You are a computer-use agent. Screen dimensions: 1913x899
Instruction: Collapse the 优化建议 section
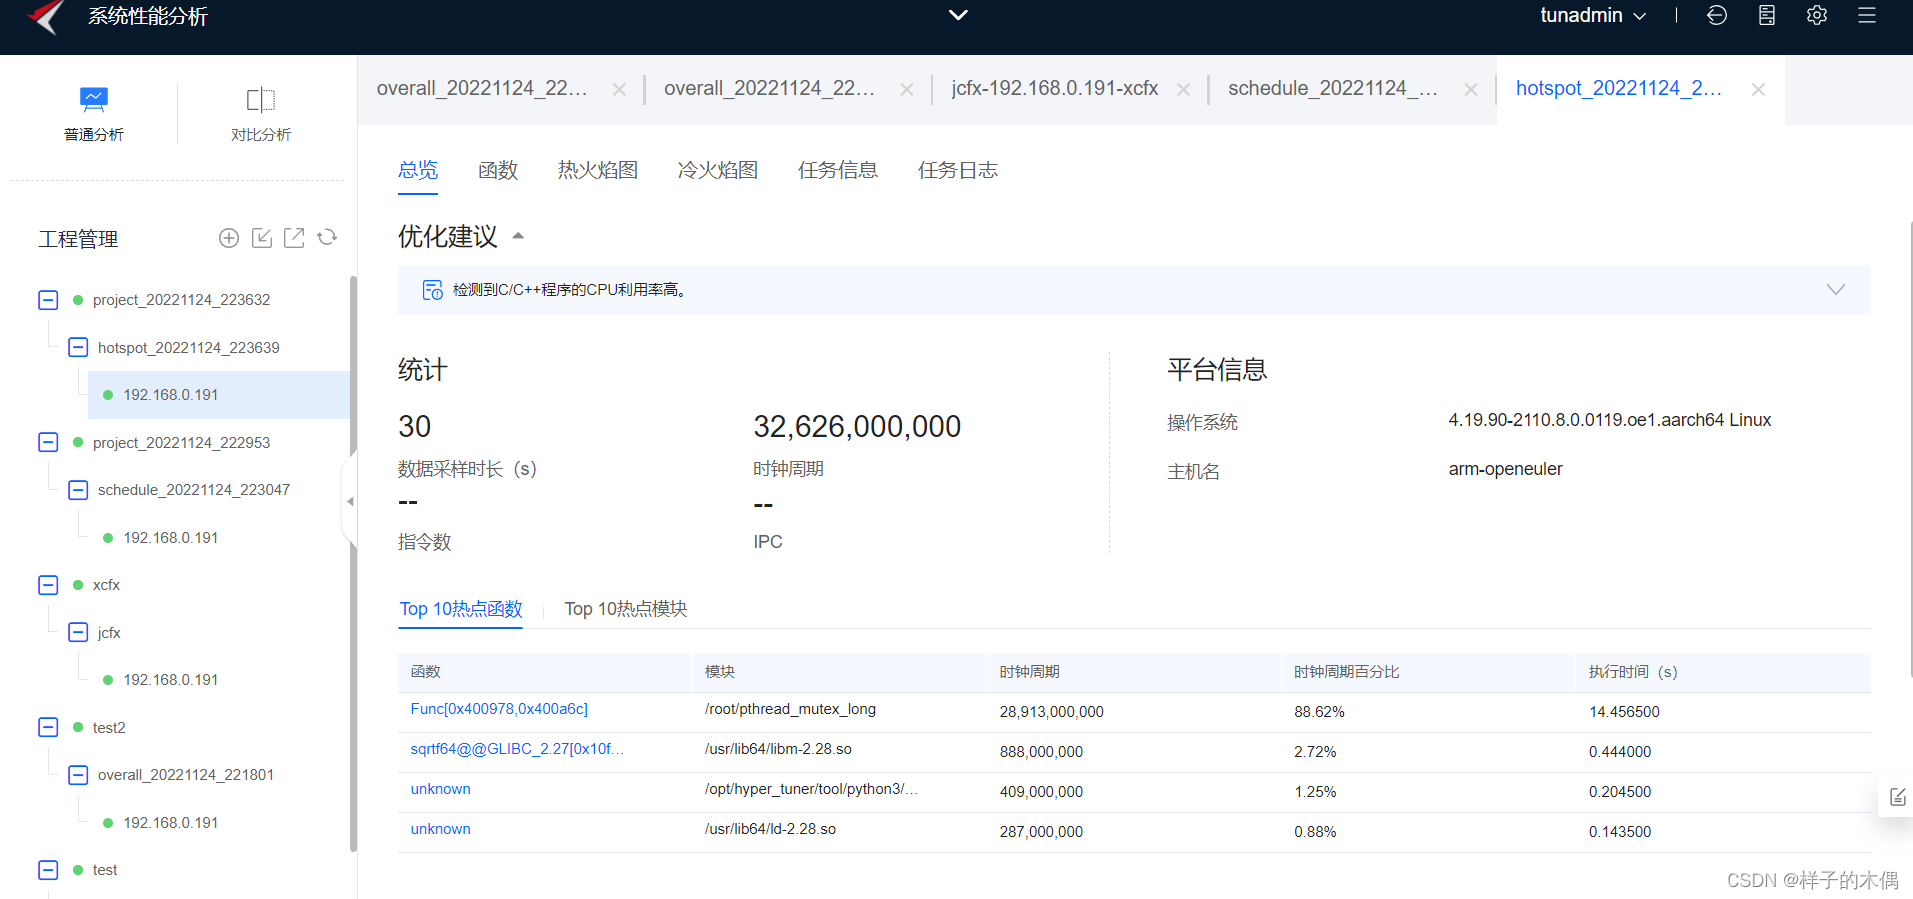pos(518,237)
